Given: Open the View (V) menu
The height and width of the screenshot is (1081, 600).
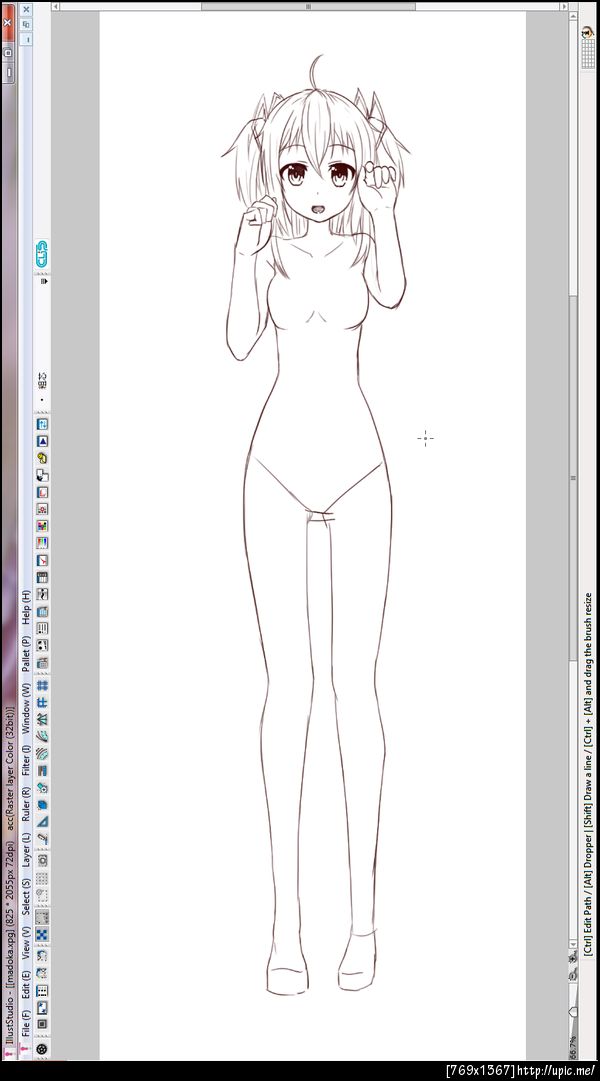Looking at the screenshot, I should 26,943.
